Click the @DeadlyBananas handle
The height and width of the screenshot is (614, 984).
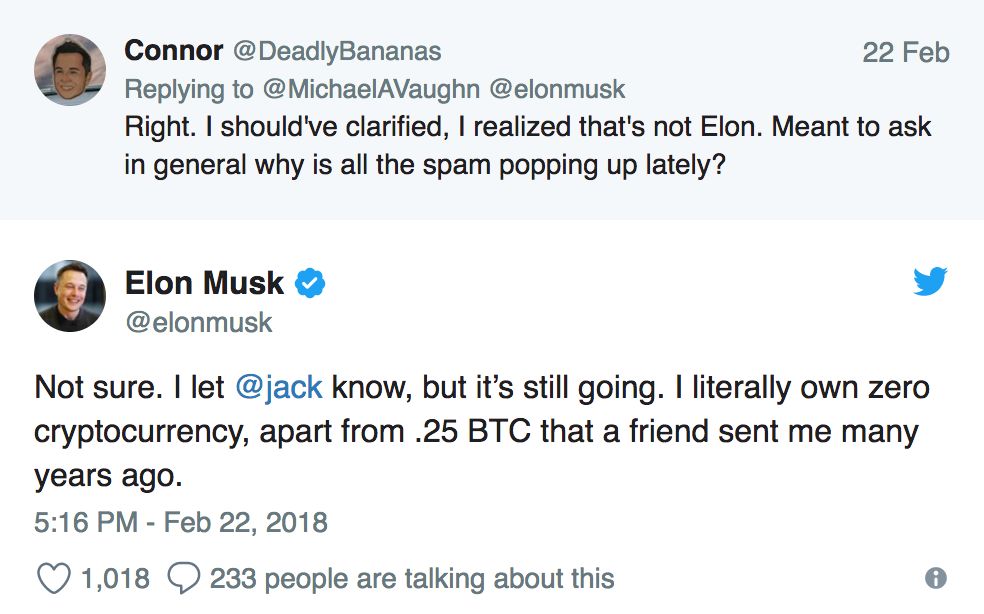pos(336,50)
